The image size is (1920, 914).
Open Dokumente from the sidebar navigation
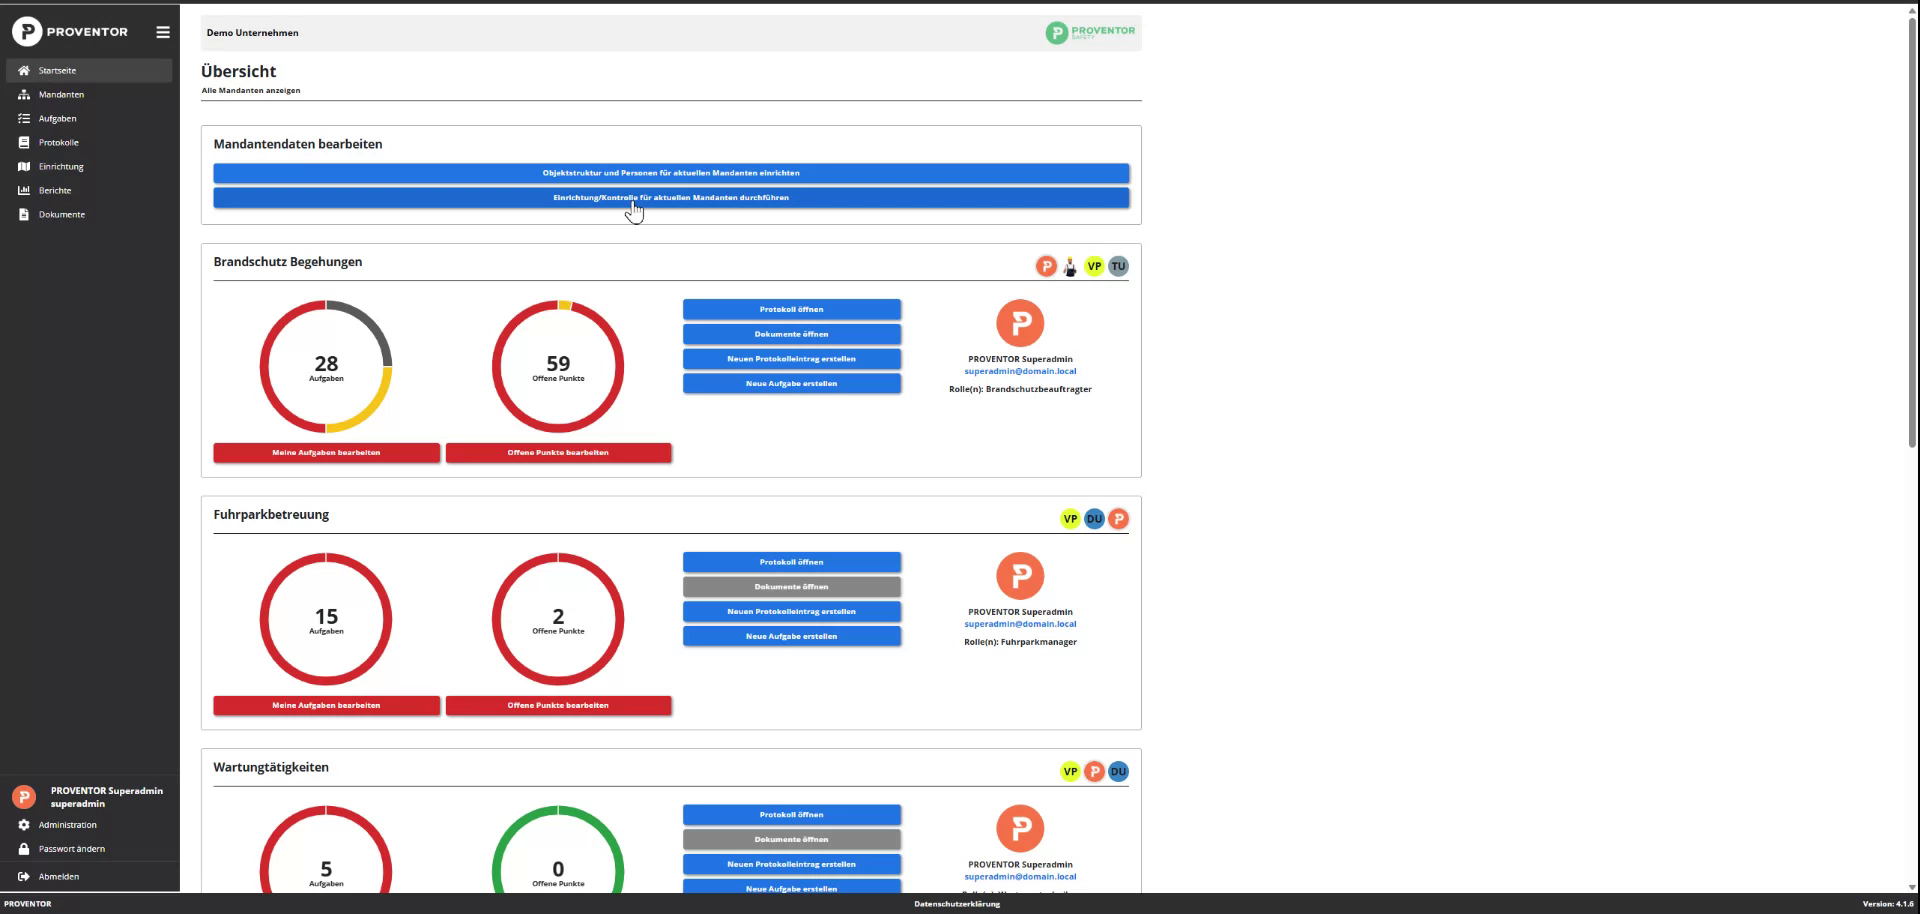click(62, 215)
